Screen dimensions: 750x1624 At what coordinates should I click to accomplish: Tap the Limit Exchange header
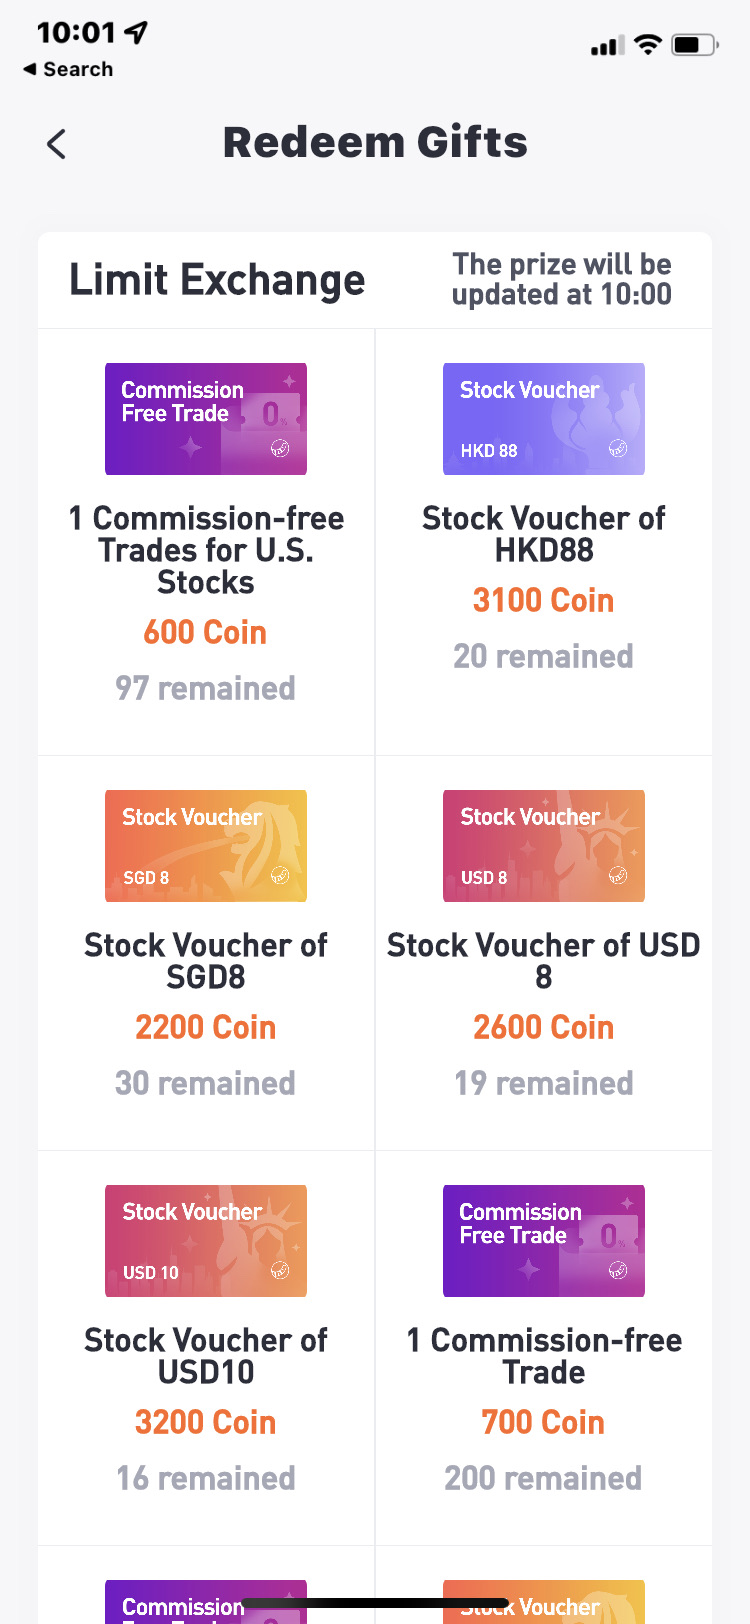[217, 280]
